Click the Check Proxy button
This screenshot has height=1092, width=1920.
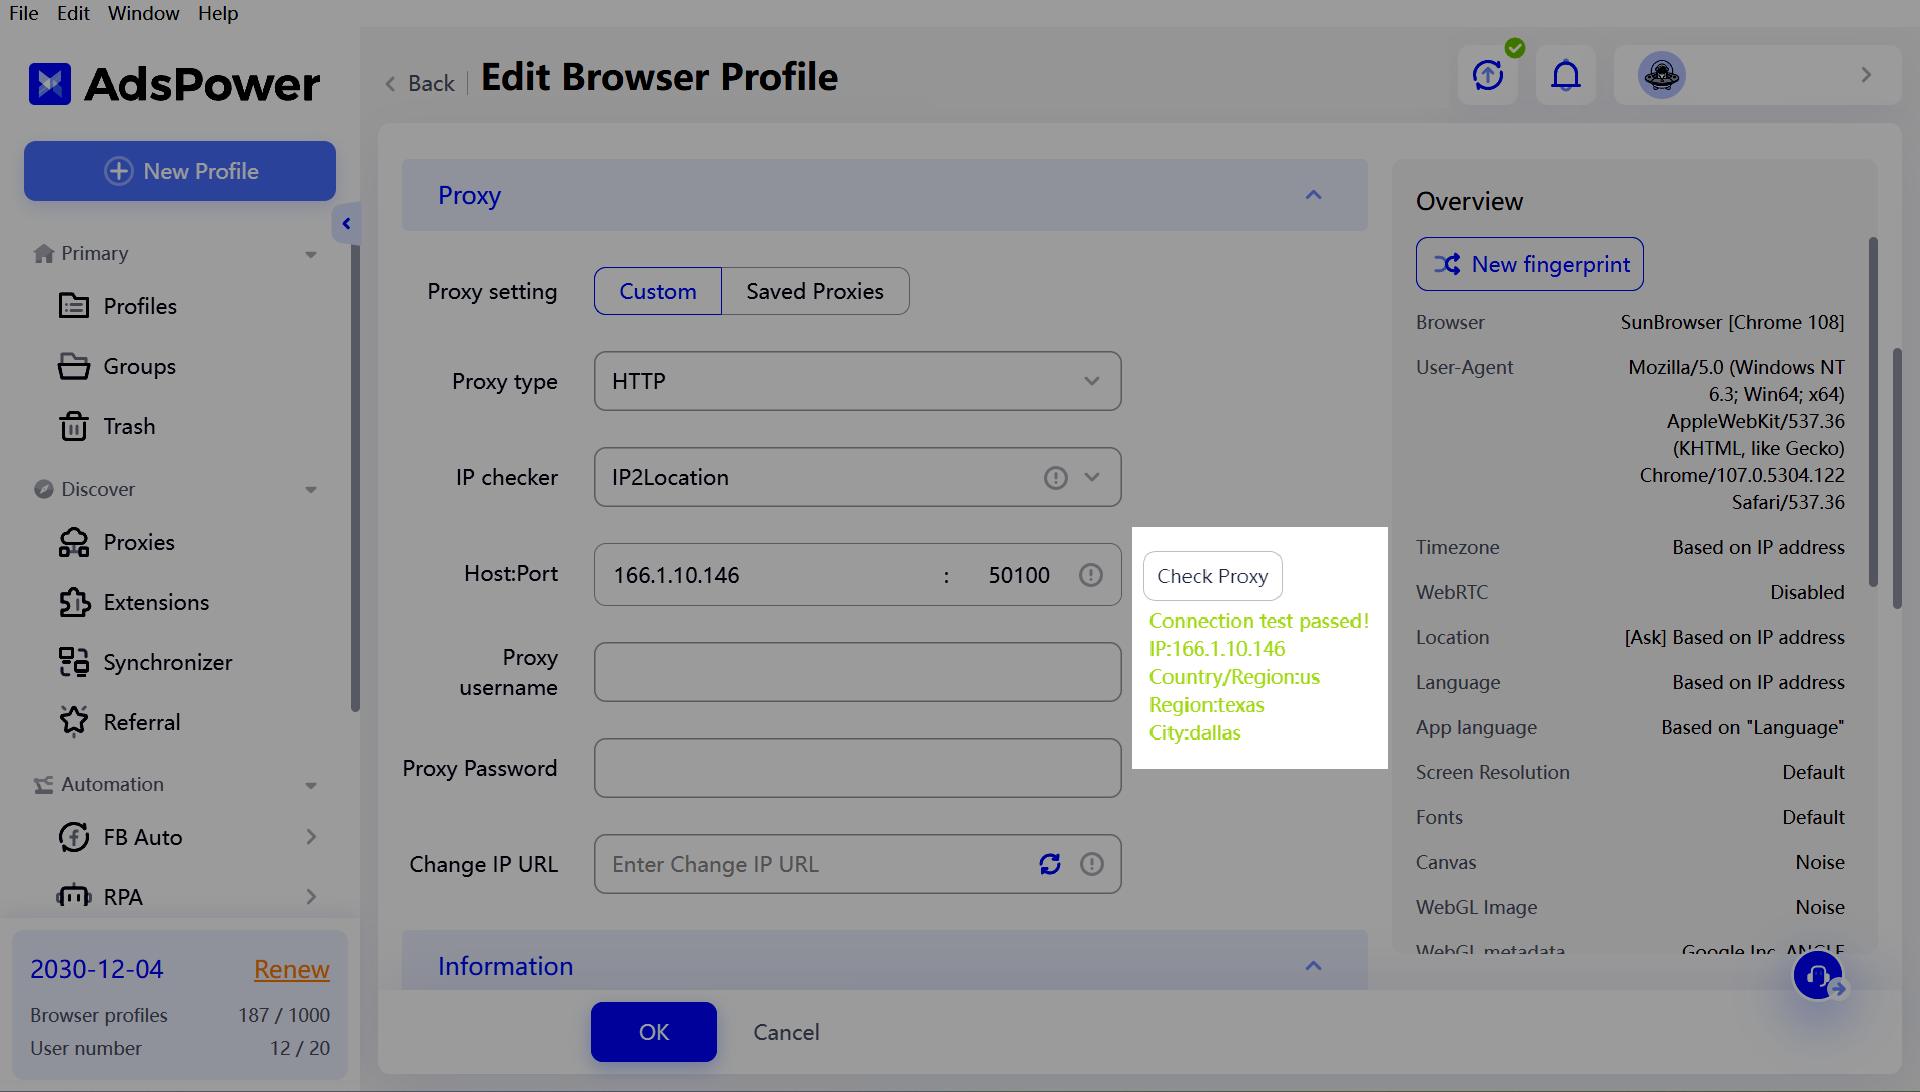coord(1212,574)
